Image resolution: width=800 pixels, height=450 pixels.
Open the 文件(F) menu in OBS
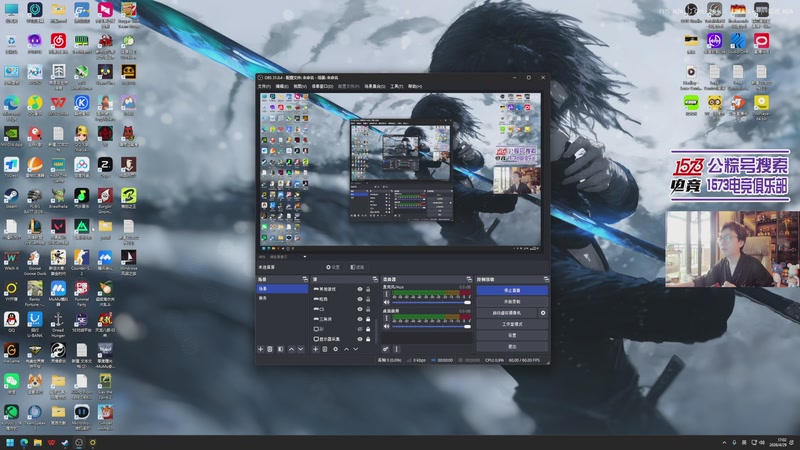coord(264,86)
